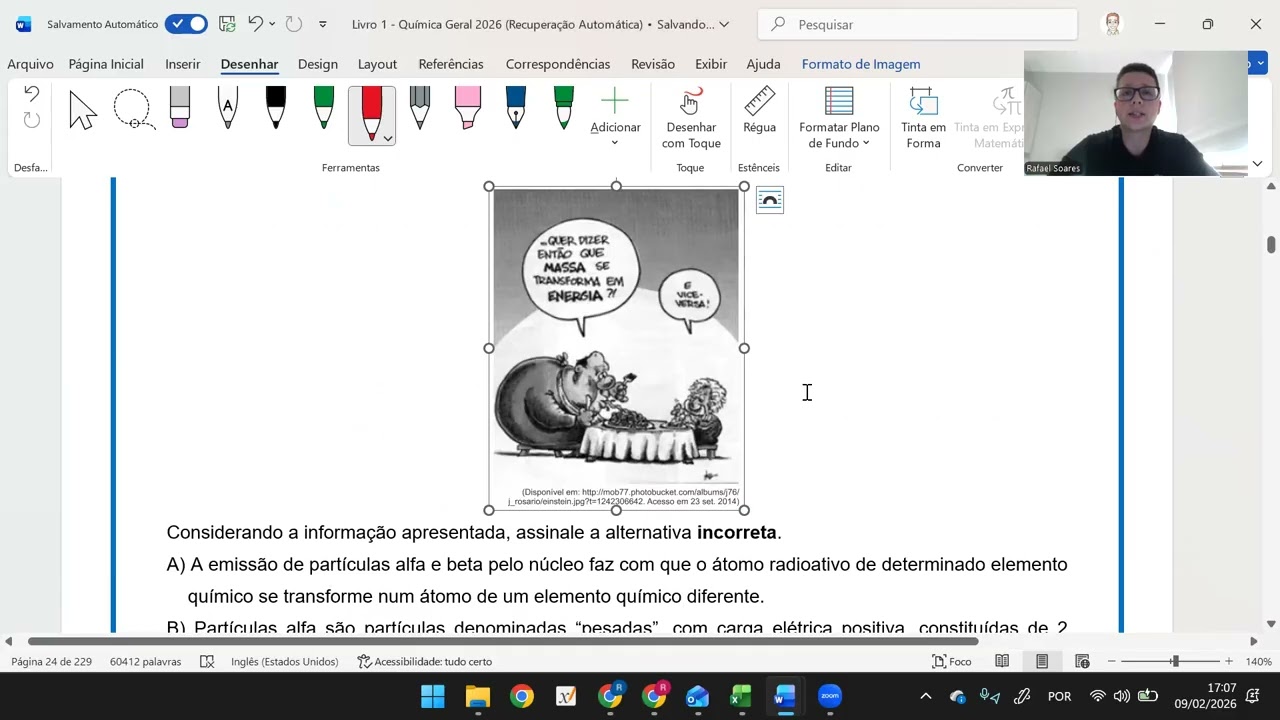This screenshot has width=1280, height=720.
Task: Toggle Desenhar com Toque
Action: (x=691, y=118)
